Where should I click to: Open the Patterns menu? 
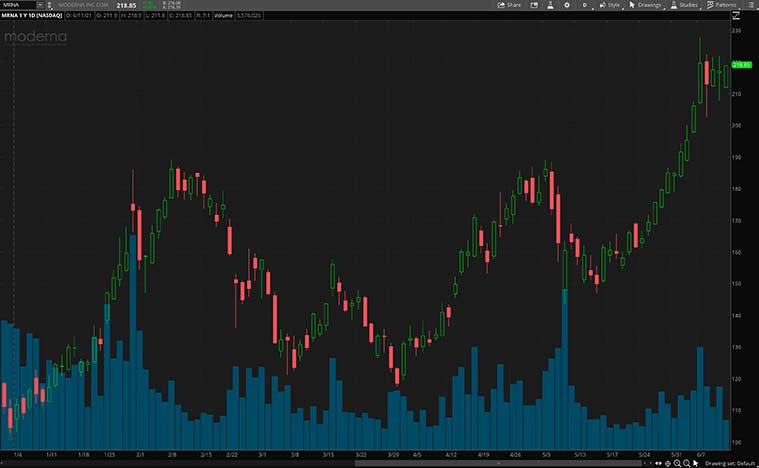[721, 5]
